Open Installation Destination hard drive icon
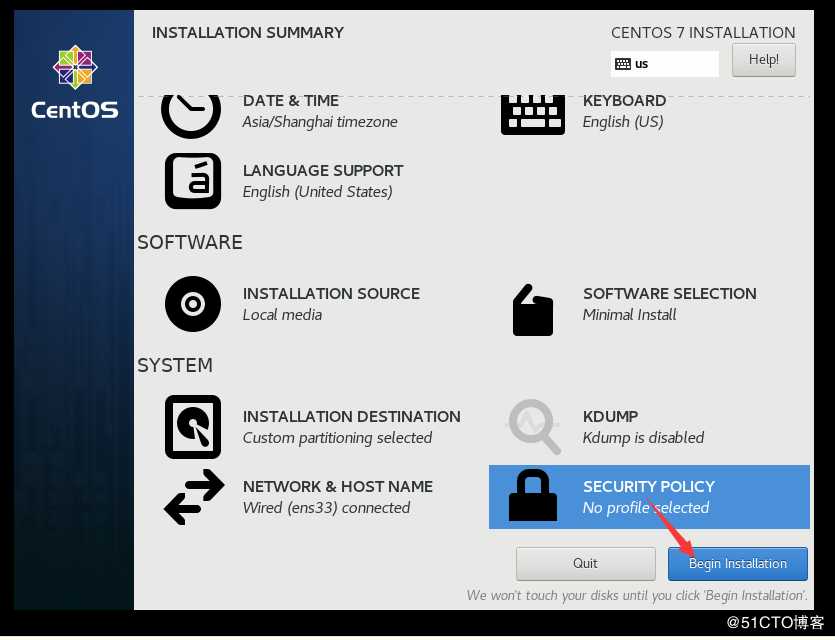This screenshot has width=835, height=640. click(x=193, y=427)
